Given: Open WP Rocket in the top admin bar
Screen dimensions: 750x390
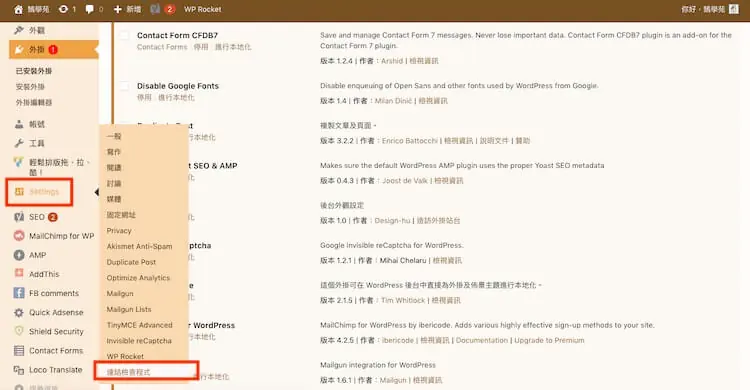Looking at the screenshot, I should tap(203, 9).
